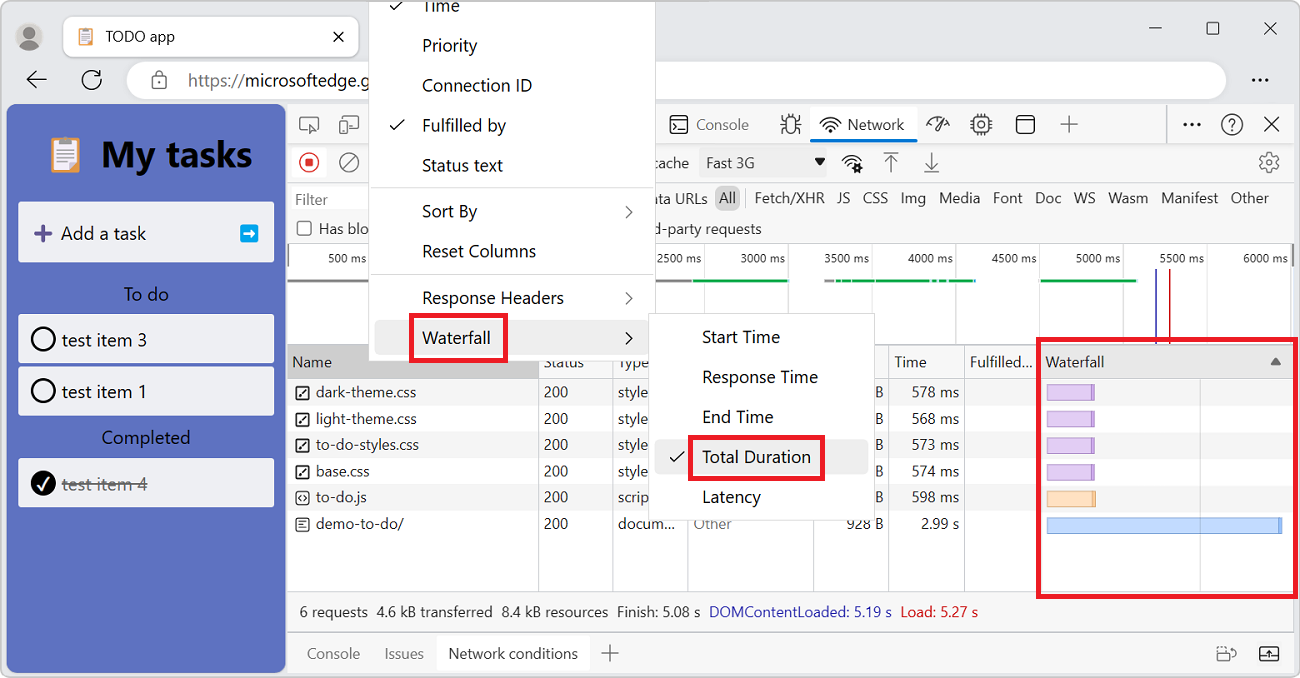
Task: Import HAR file with upload arrow
Action: pos(891,162)
